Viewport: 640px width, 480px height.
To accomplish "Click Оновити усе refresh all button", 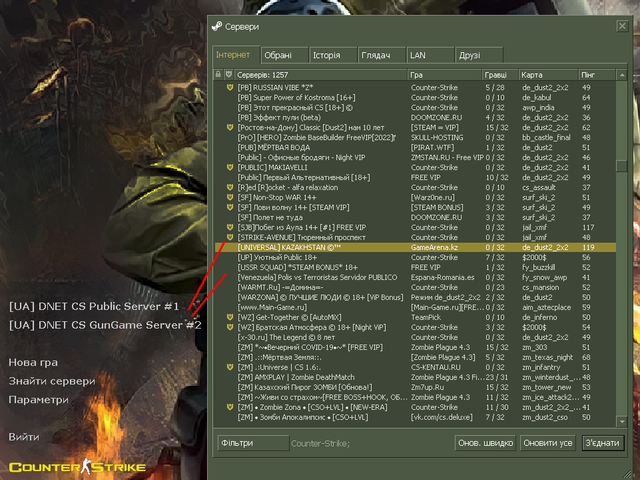I will (547, 443).
